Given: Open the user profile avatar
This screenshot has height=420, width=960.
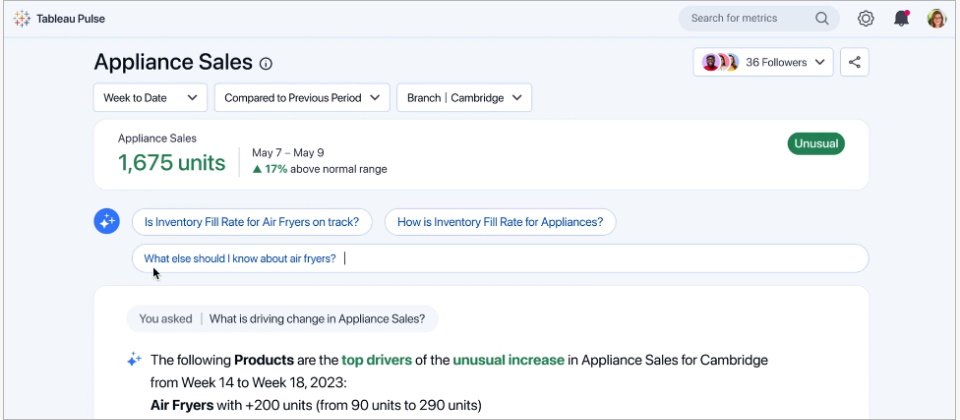Looking at the screenshot, I should click(936, 18).
